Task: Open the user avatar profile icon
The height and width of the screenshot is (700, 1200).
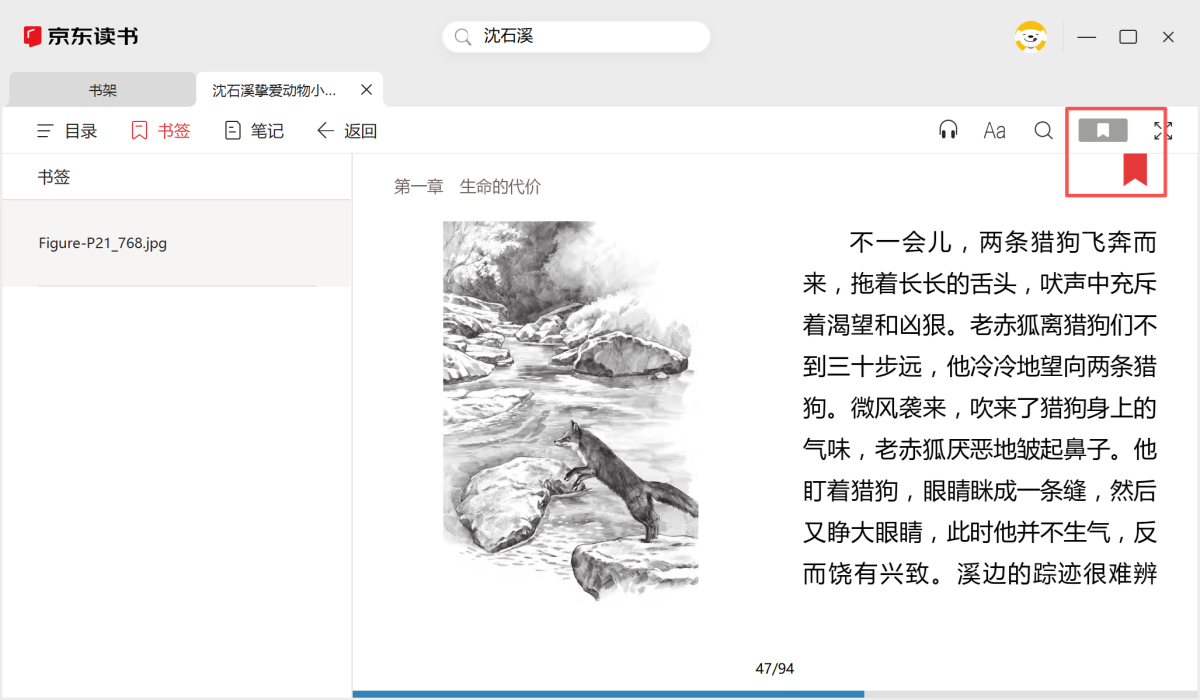Action: 1030,37
